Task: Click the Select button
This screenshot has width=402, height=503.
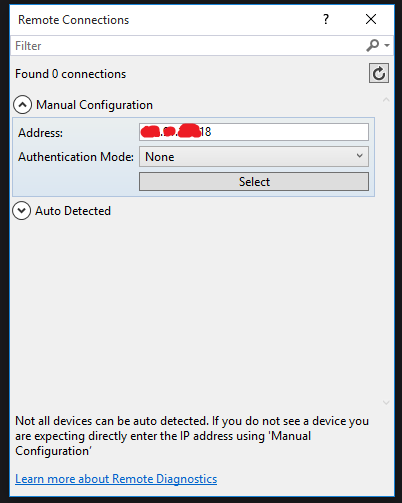Action: point(254,182)
